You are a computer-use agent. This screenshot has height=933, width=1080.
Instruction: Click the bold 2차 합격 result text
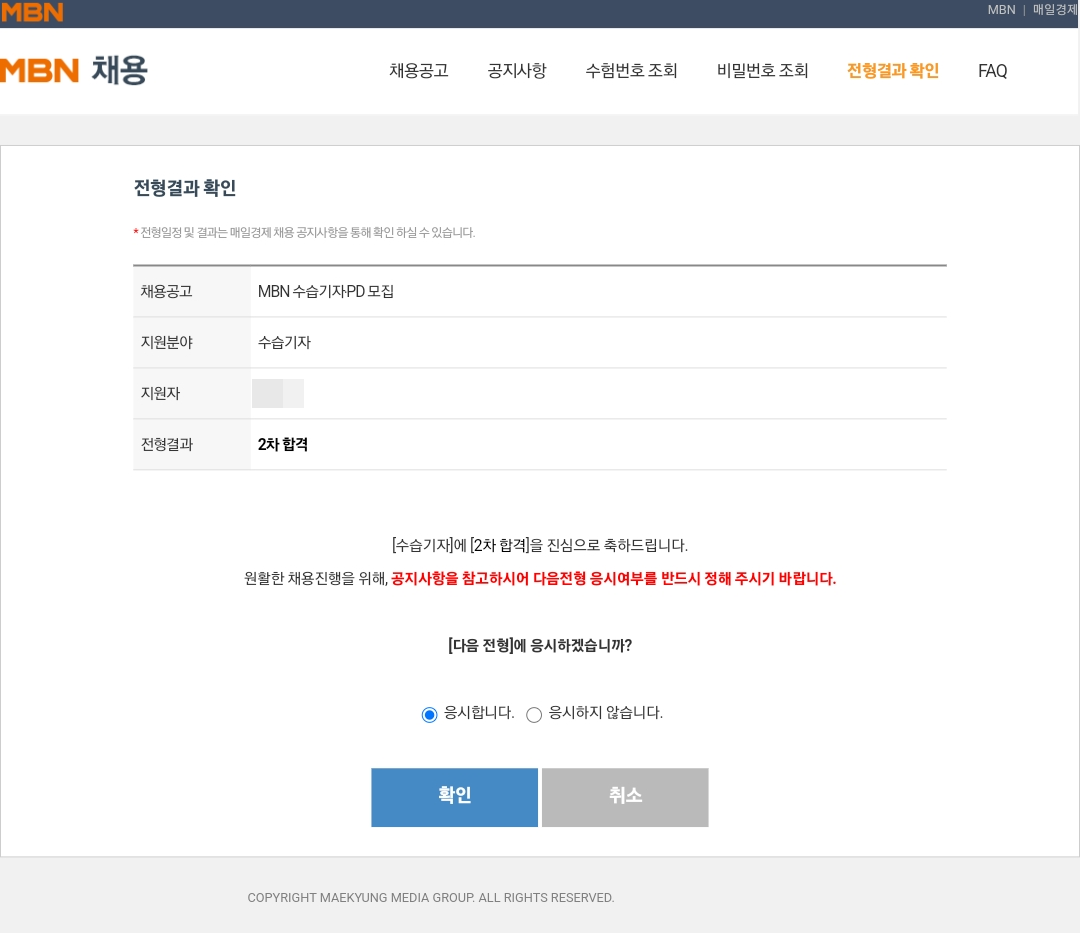[282, 444]
